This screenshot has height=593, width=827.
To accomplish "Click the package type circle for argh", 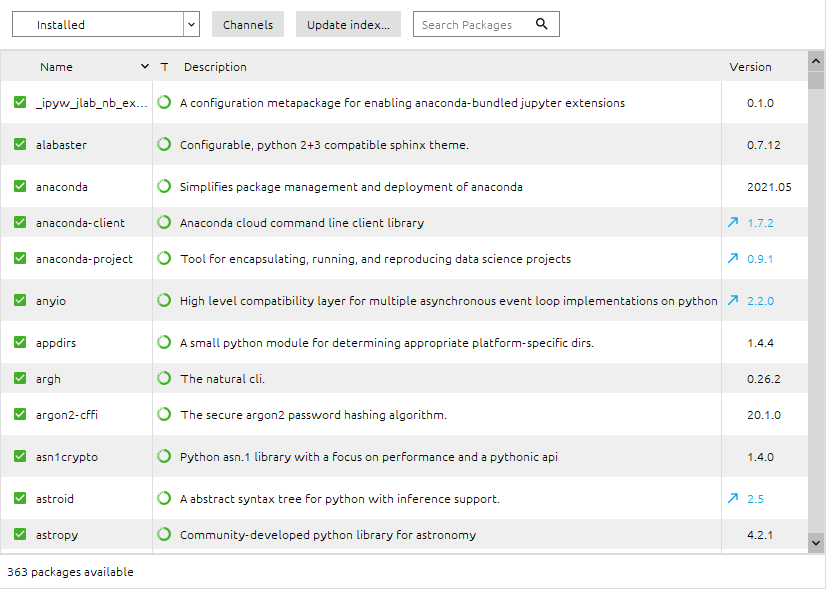I will 164,378.
